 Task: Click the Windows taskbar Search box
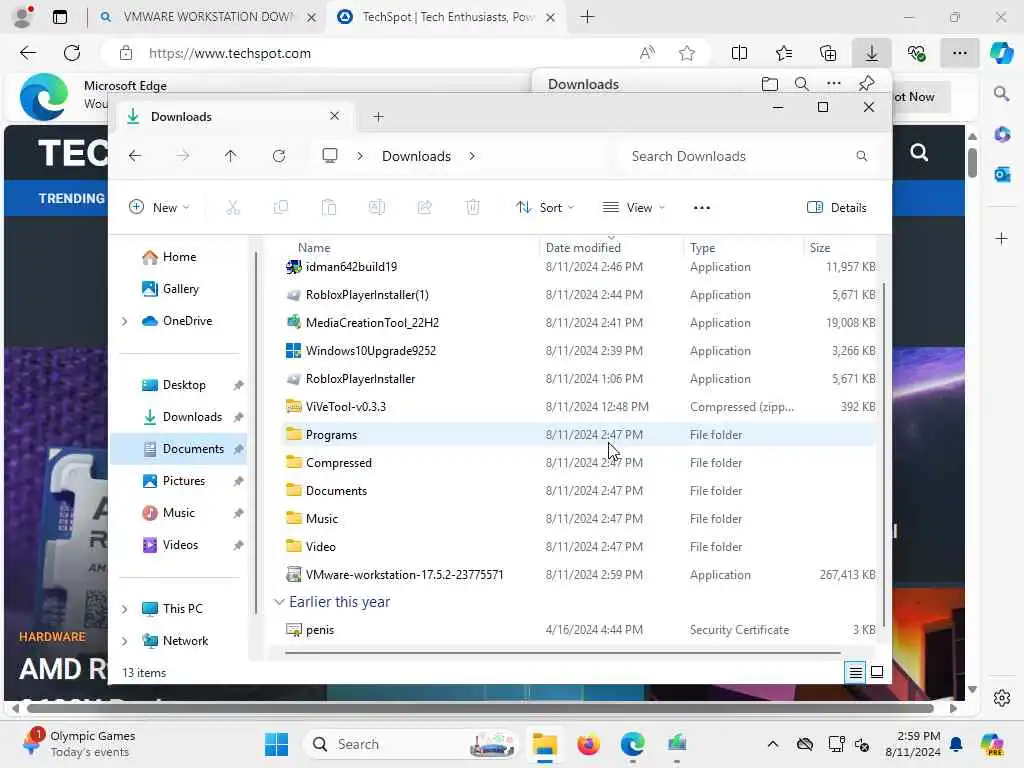(411, 744)
